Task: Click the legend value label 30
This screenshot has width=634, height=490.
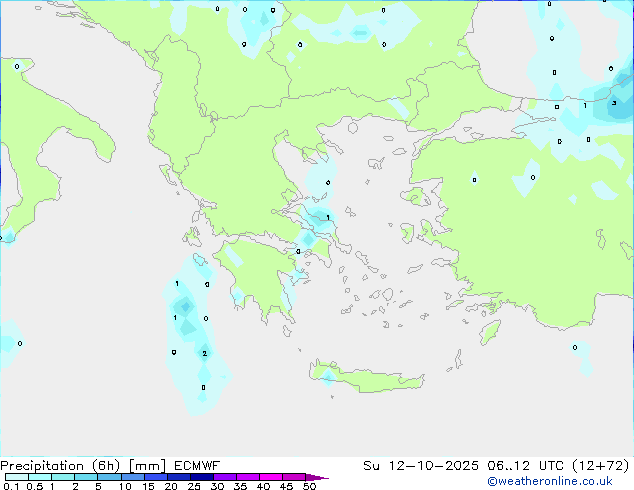Action: point(217,487)
